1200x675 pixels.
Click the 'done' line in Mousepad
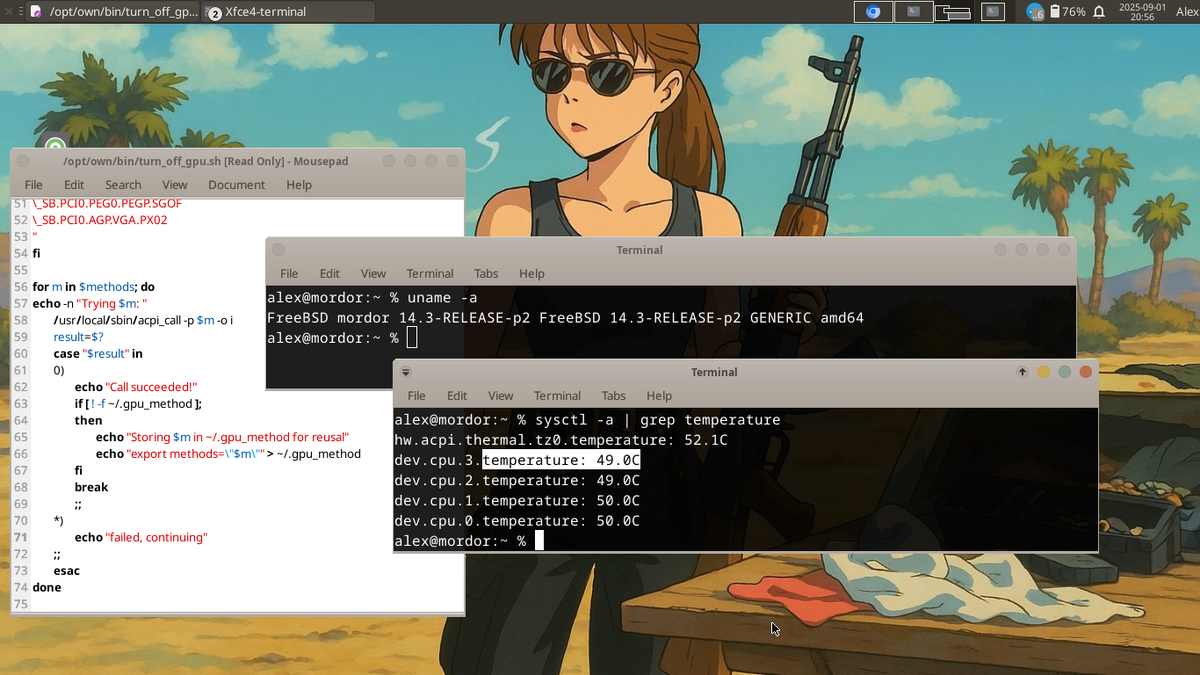click(x=47, y=587)
